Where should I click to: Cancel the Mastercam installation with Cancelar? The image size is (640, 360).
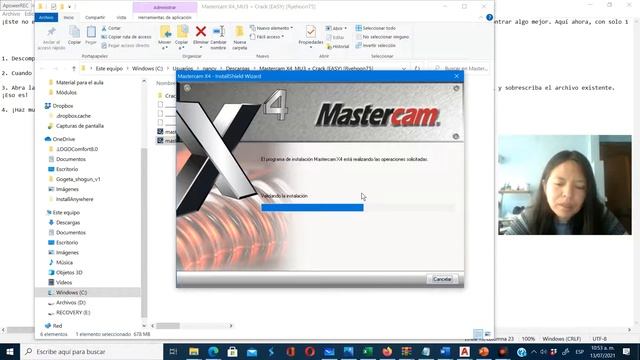[x=442, y=279]
